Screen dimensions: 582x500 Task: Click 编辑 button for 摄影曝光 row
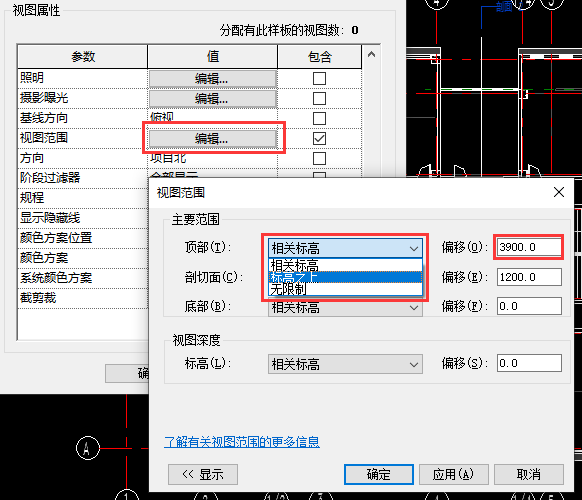(212, 99)
